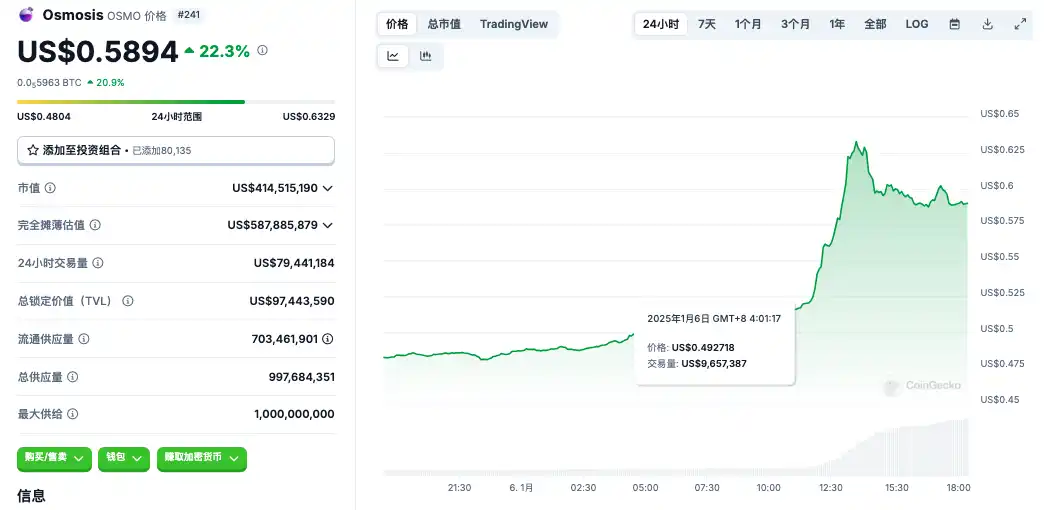This screenshot has width=1044, height=510.
Task: Click info icon next to 流通供应量 value
Action: (328, 339)
